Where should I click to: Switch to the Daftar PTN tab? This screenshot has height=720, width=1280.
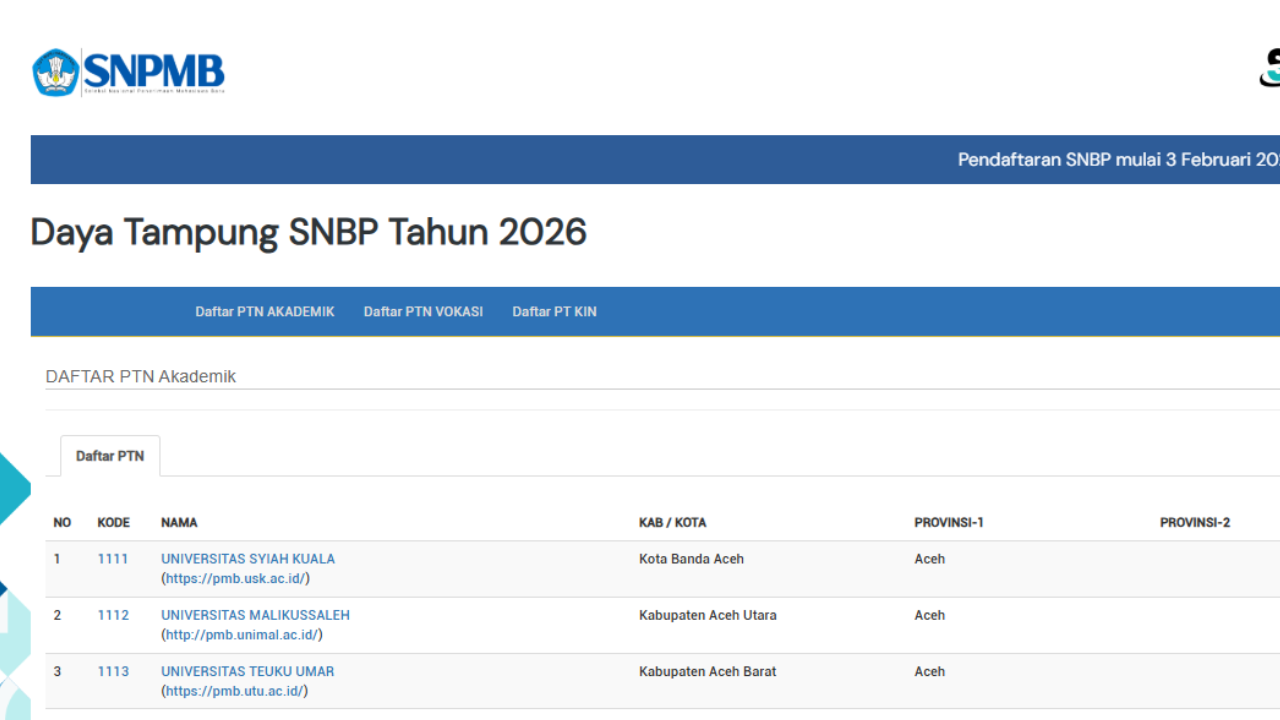(110, 456)
